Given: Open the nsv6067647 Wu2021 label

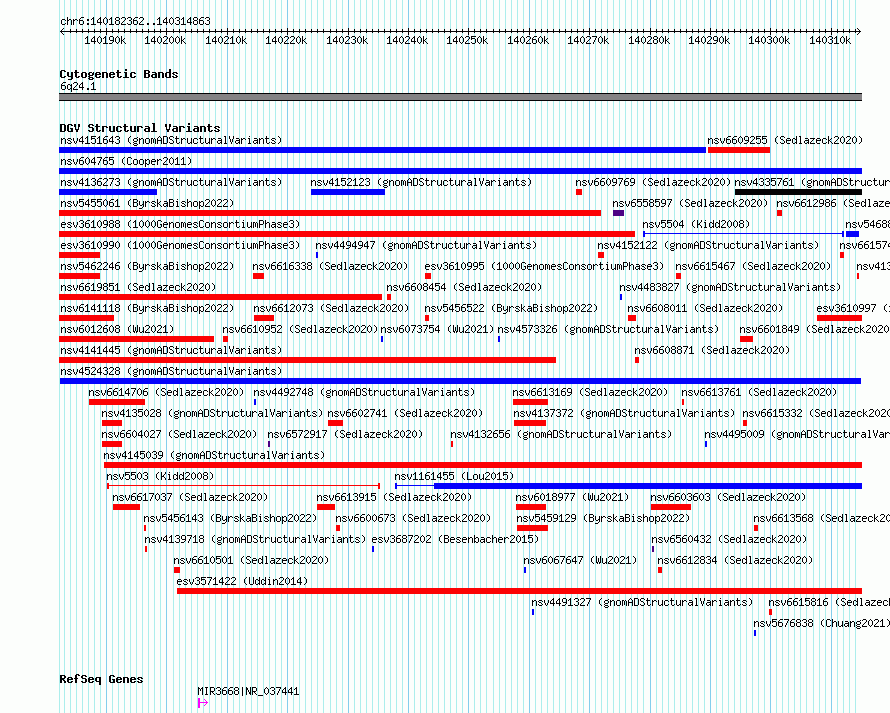Looking at the screenshot, I should [580, 560].
